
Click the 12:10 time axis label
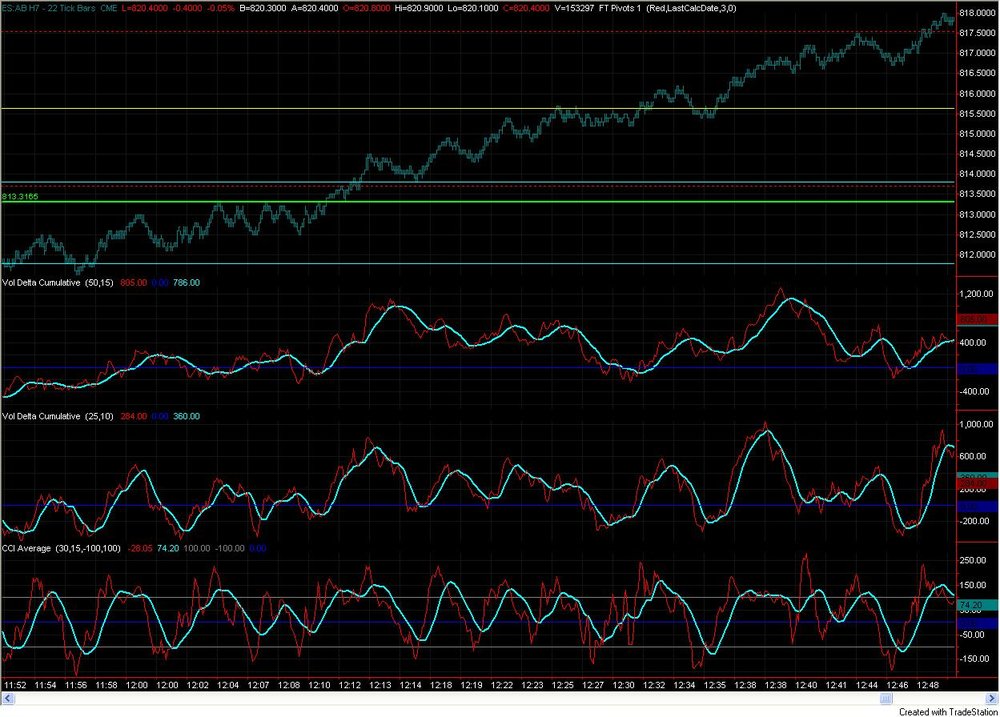pyautogui.click(x=319, y=684)
